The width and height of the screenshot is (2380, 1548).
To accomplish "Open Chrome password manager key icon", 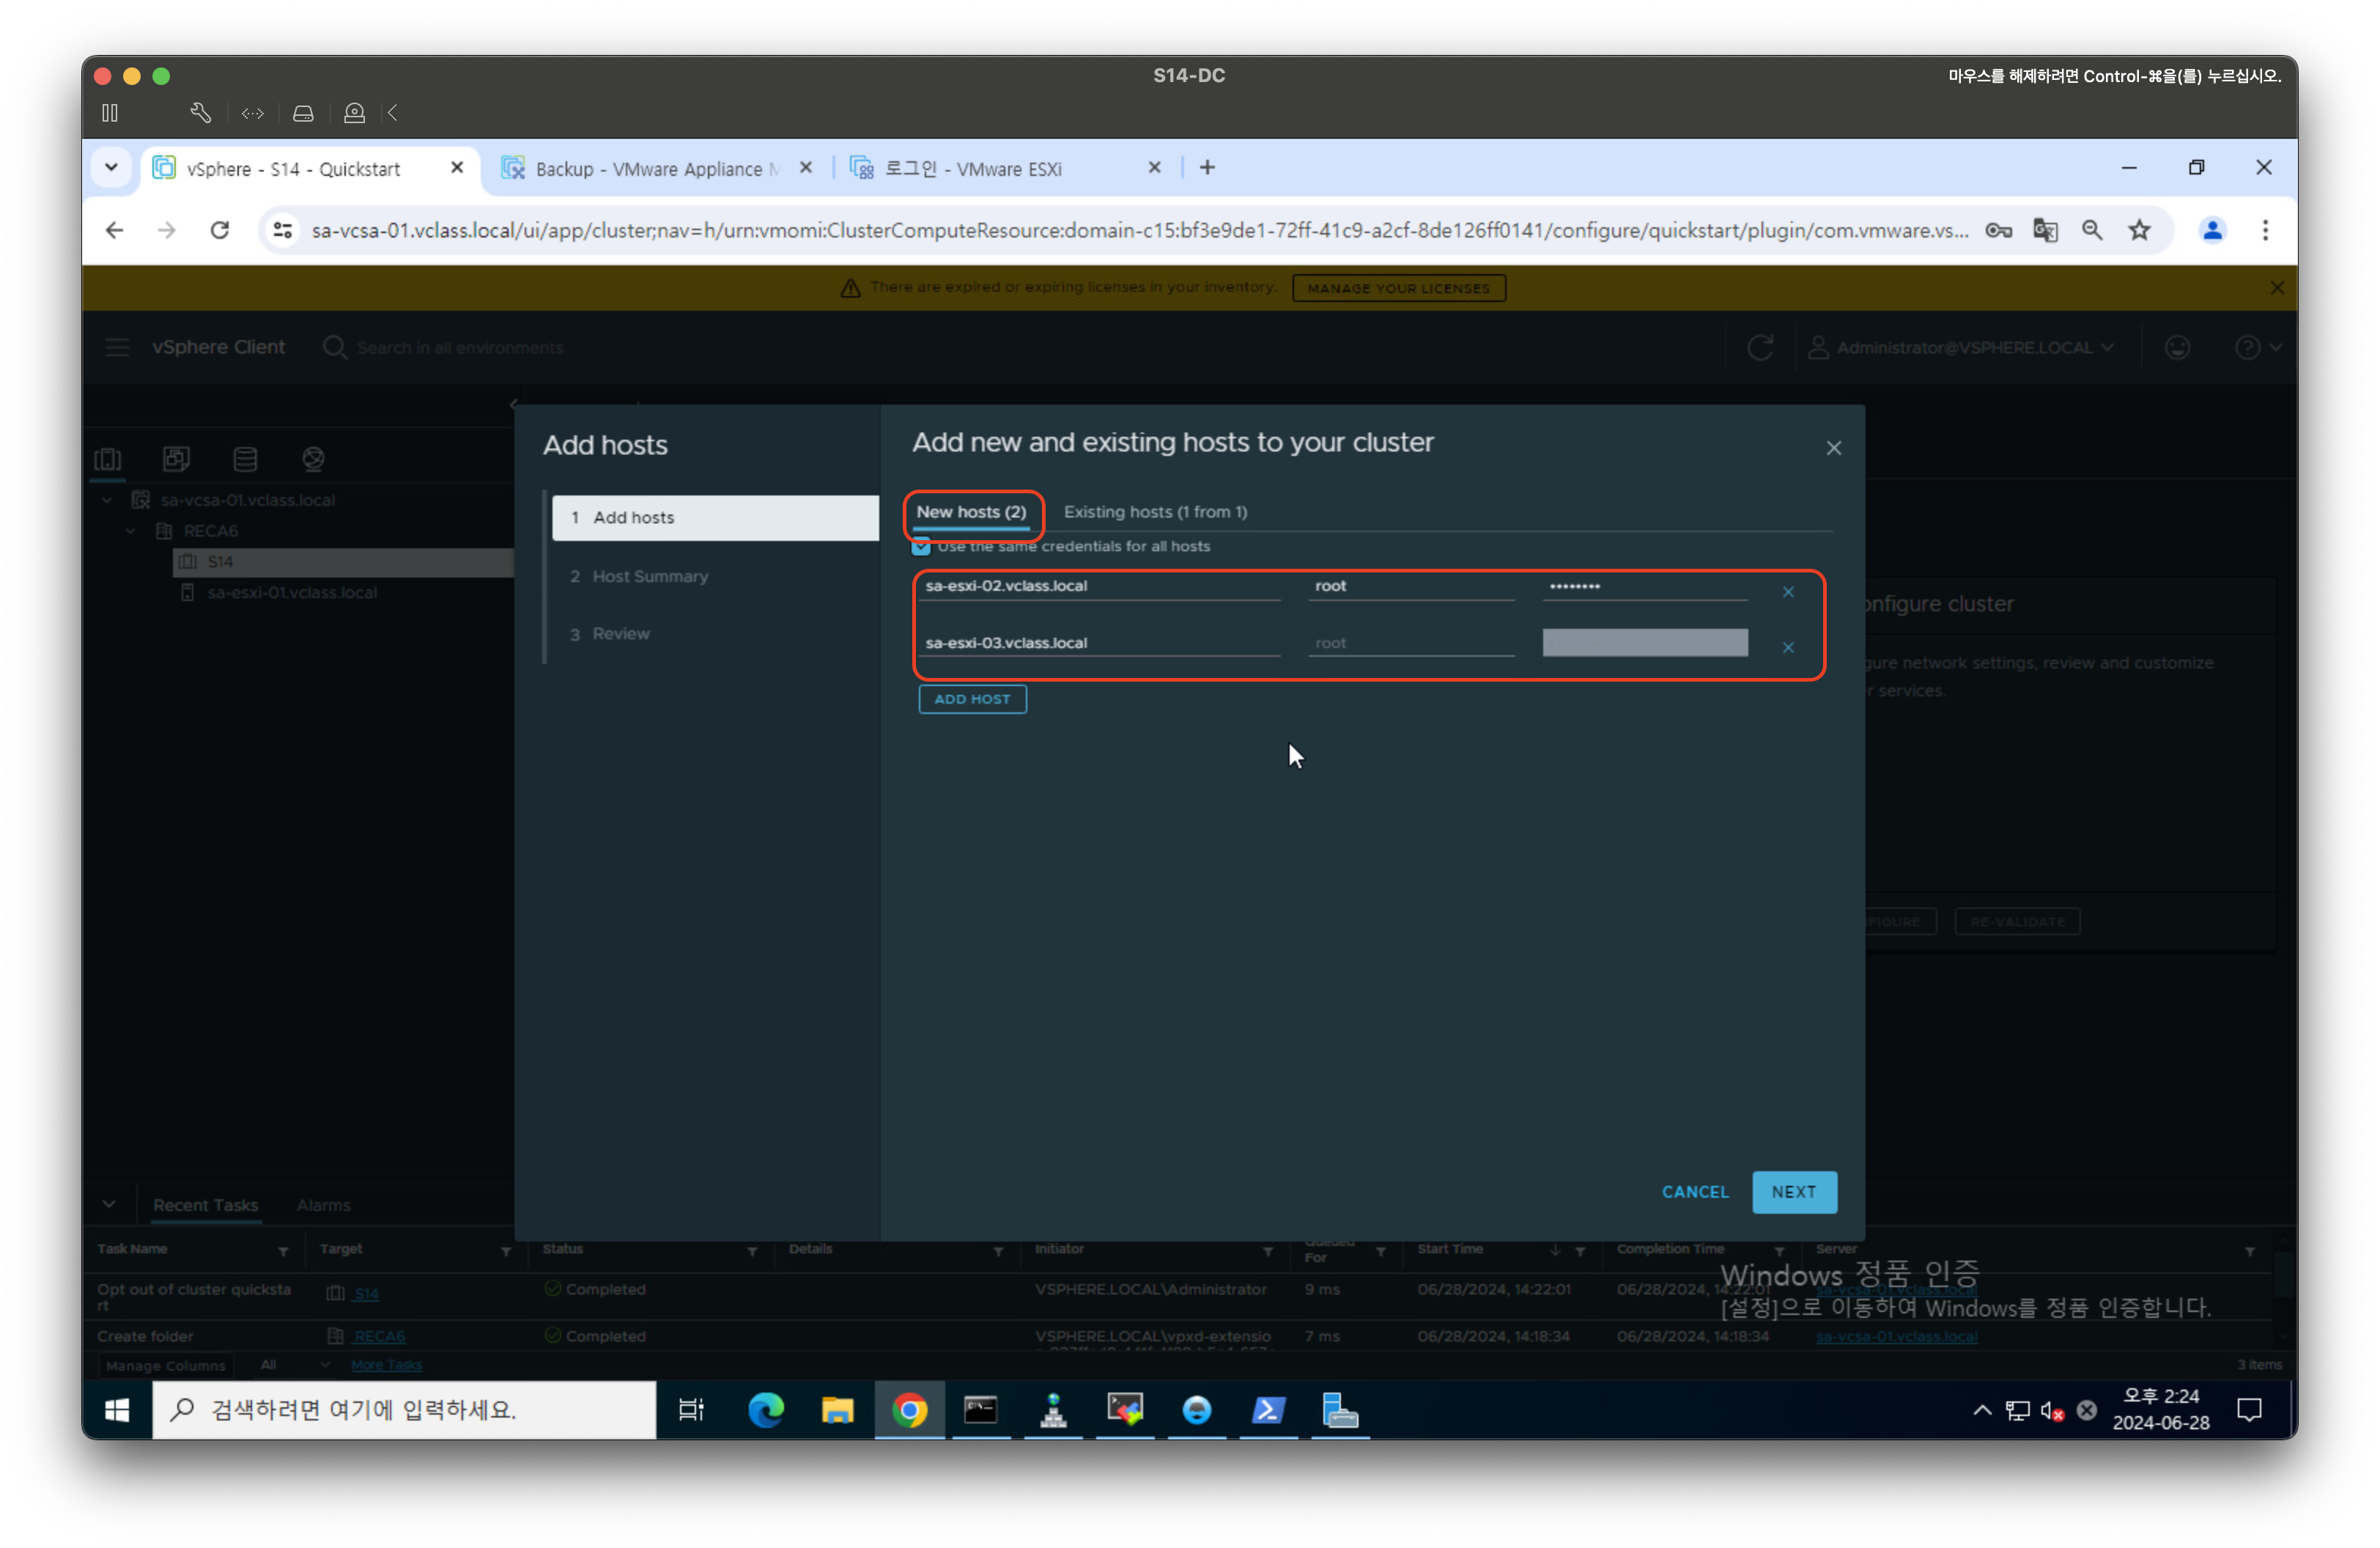I will (1998, 231).
